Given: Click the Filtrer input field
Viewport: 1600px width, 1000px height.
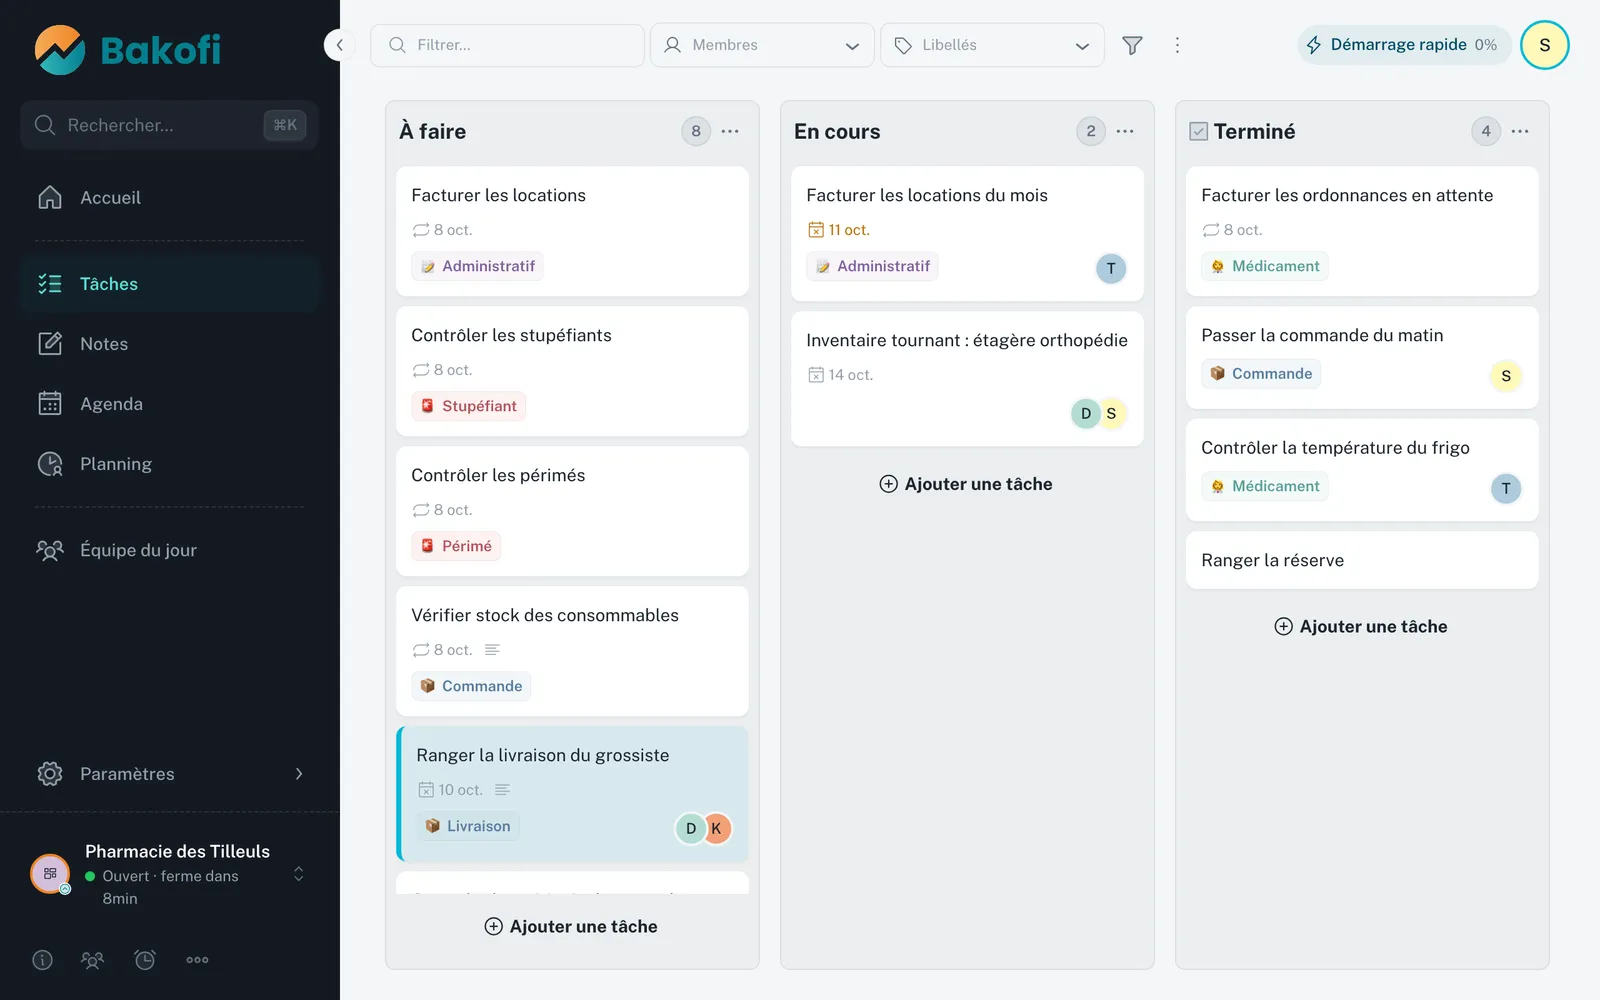Looking at the screenshot, I should (x=507, y=45).
